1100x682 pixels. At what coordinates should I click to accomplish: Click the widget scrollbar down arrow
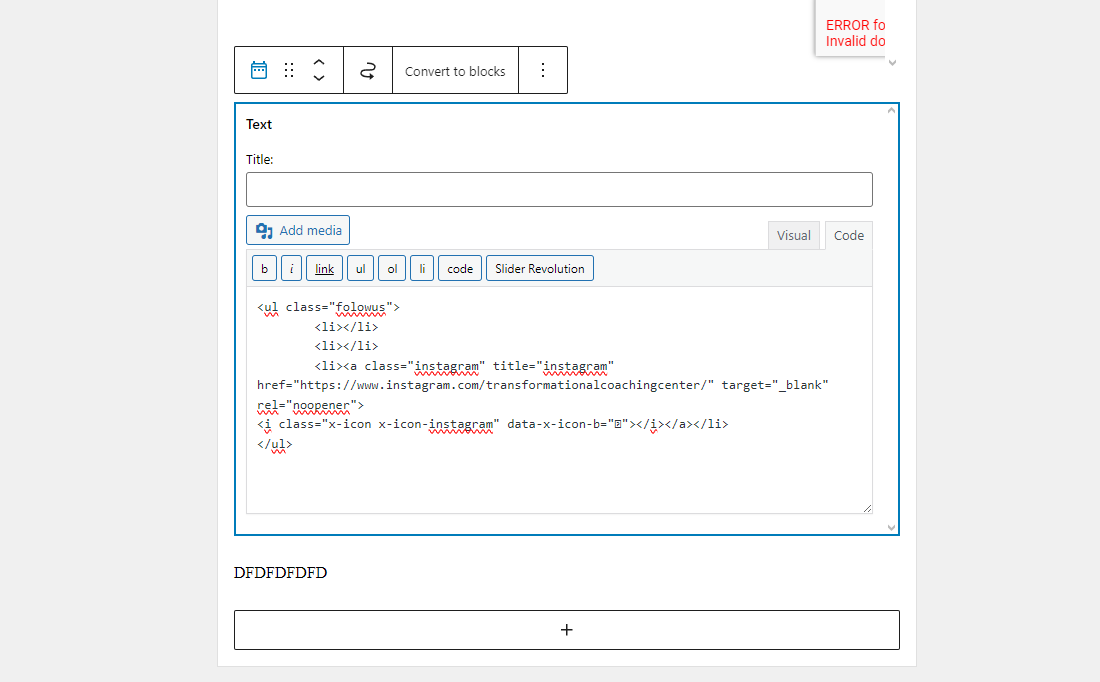click(891, 528)
